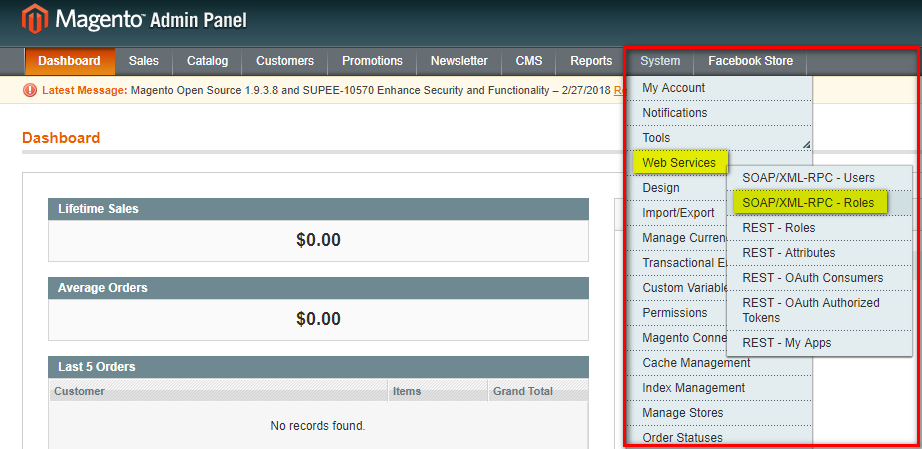922x449 pixels.
Task: Sort orders by Customer column header
Action: [79, 391]
